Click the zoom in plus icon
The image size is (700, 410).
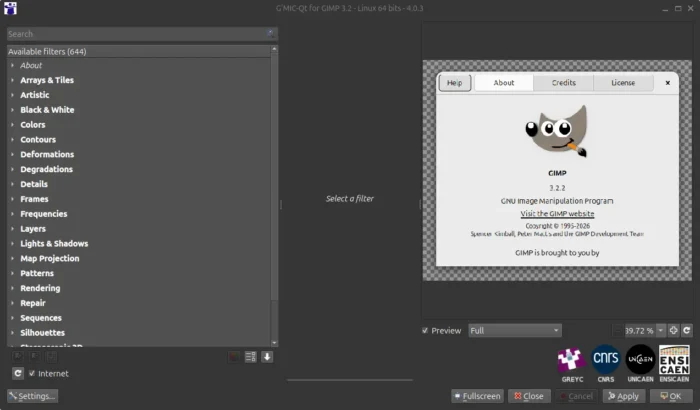pos(673,331)
